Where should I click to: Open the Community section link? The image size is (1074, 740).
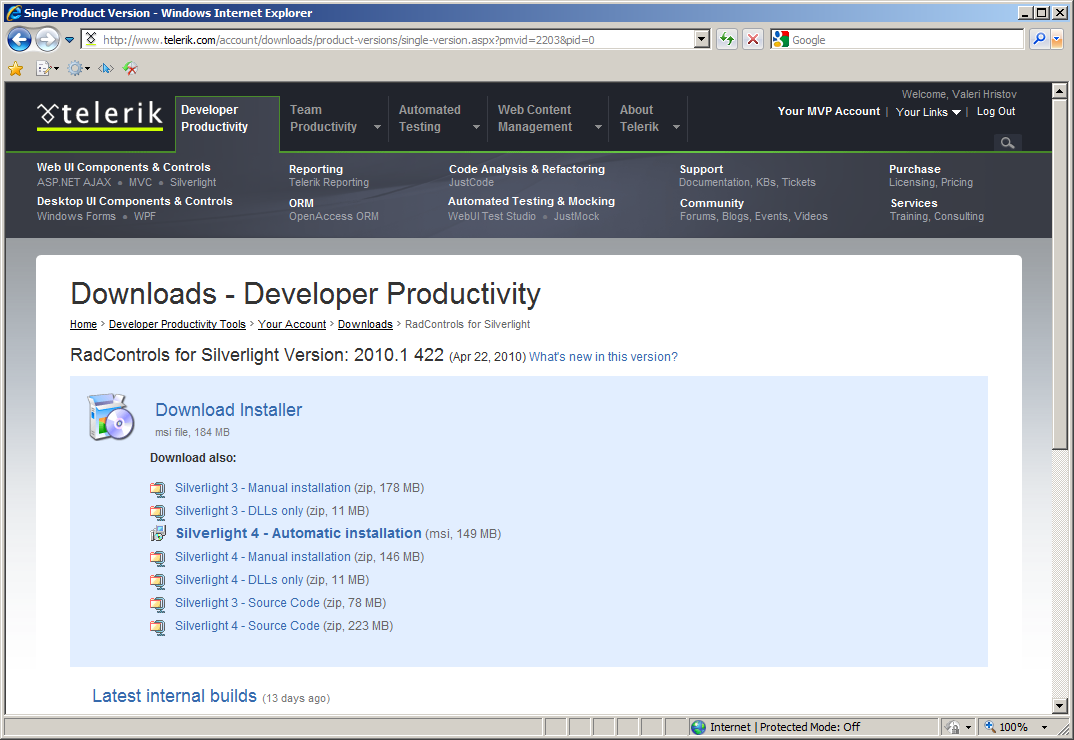[x=712, y=204]
